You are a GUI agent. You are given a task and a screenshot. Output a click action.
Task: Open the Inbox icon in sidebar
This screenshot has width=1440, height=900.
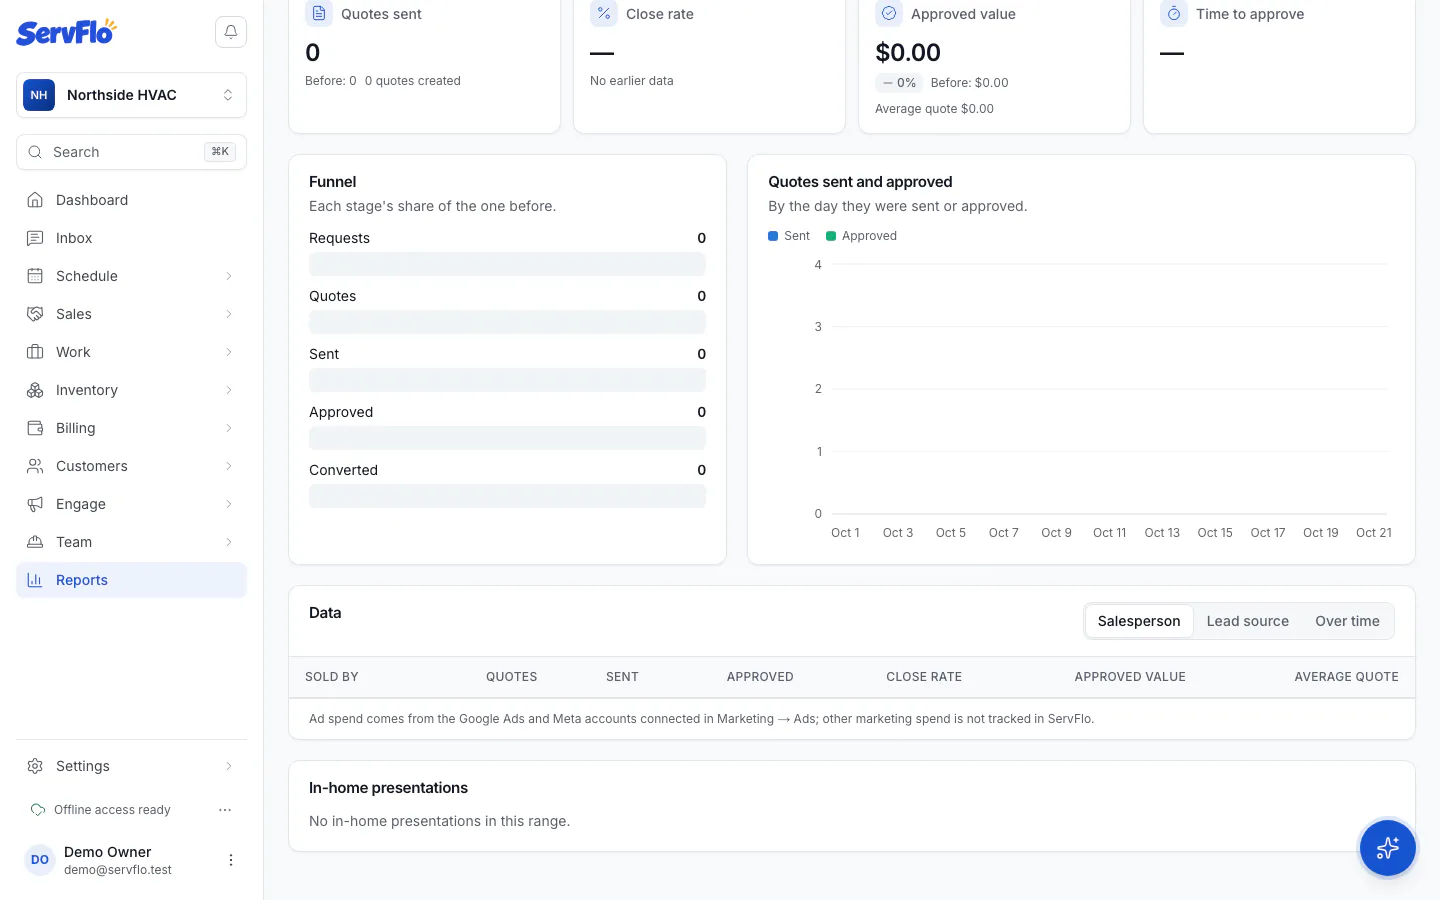pos(35,238)
